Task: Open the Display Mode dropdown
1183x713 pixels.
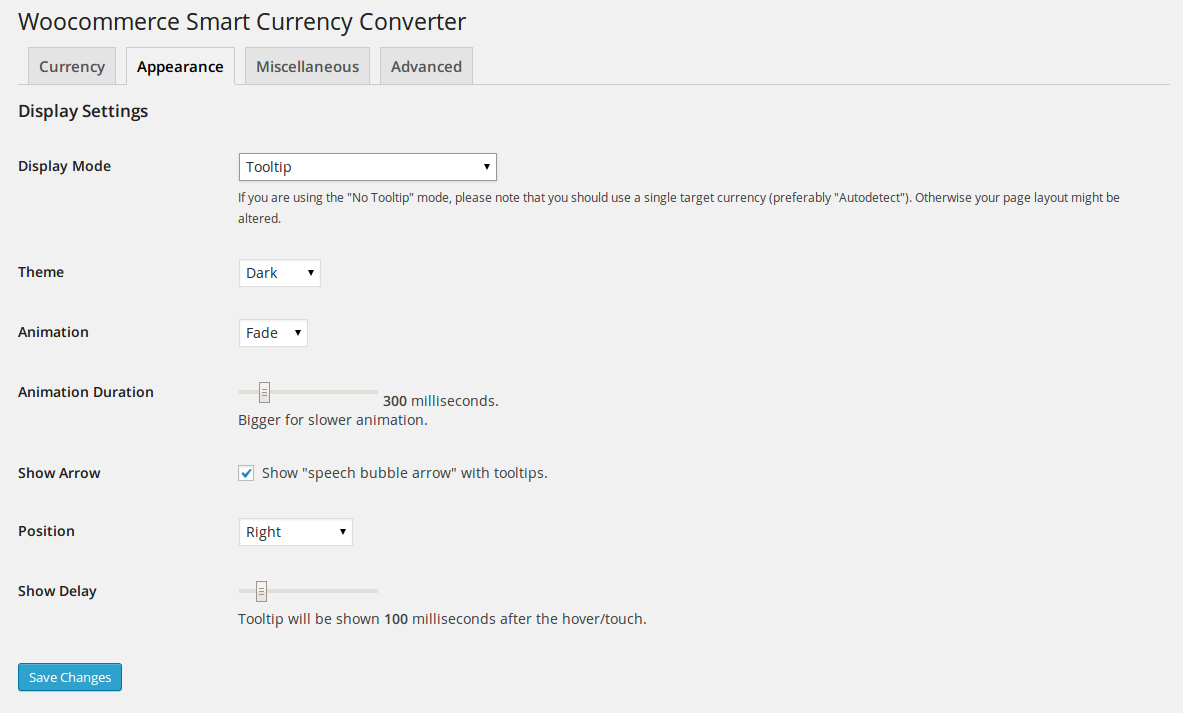Action: coord(367,167)
